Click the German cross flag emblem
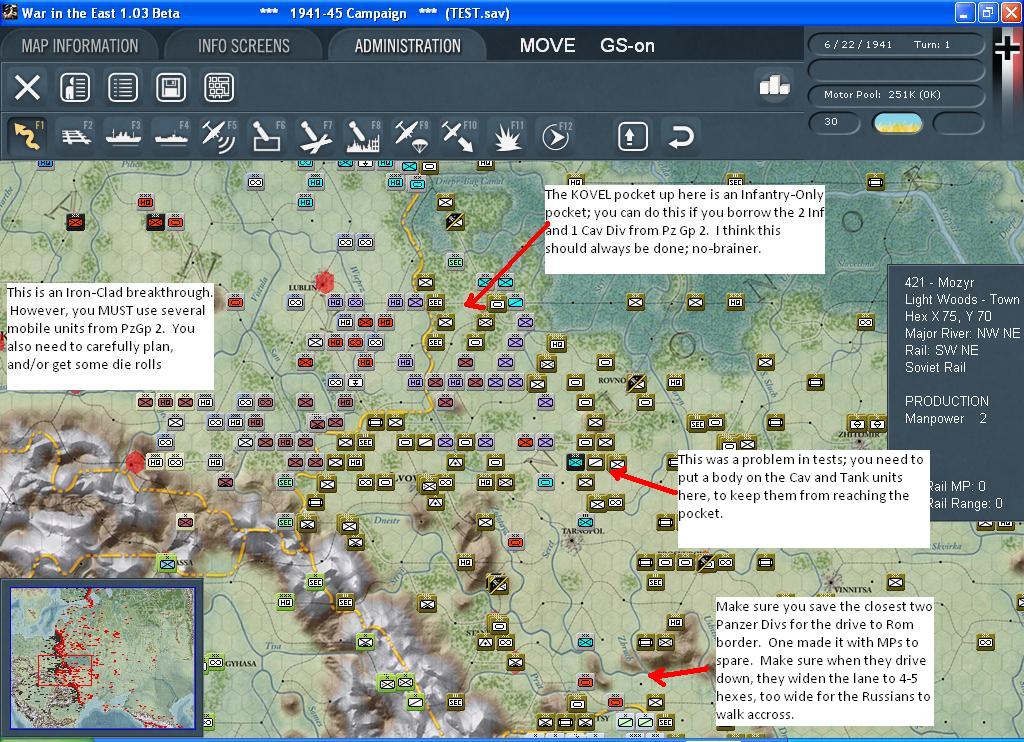 pos(1007,49)
